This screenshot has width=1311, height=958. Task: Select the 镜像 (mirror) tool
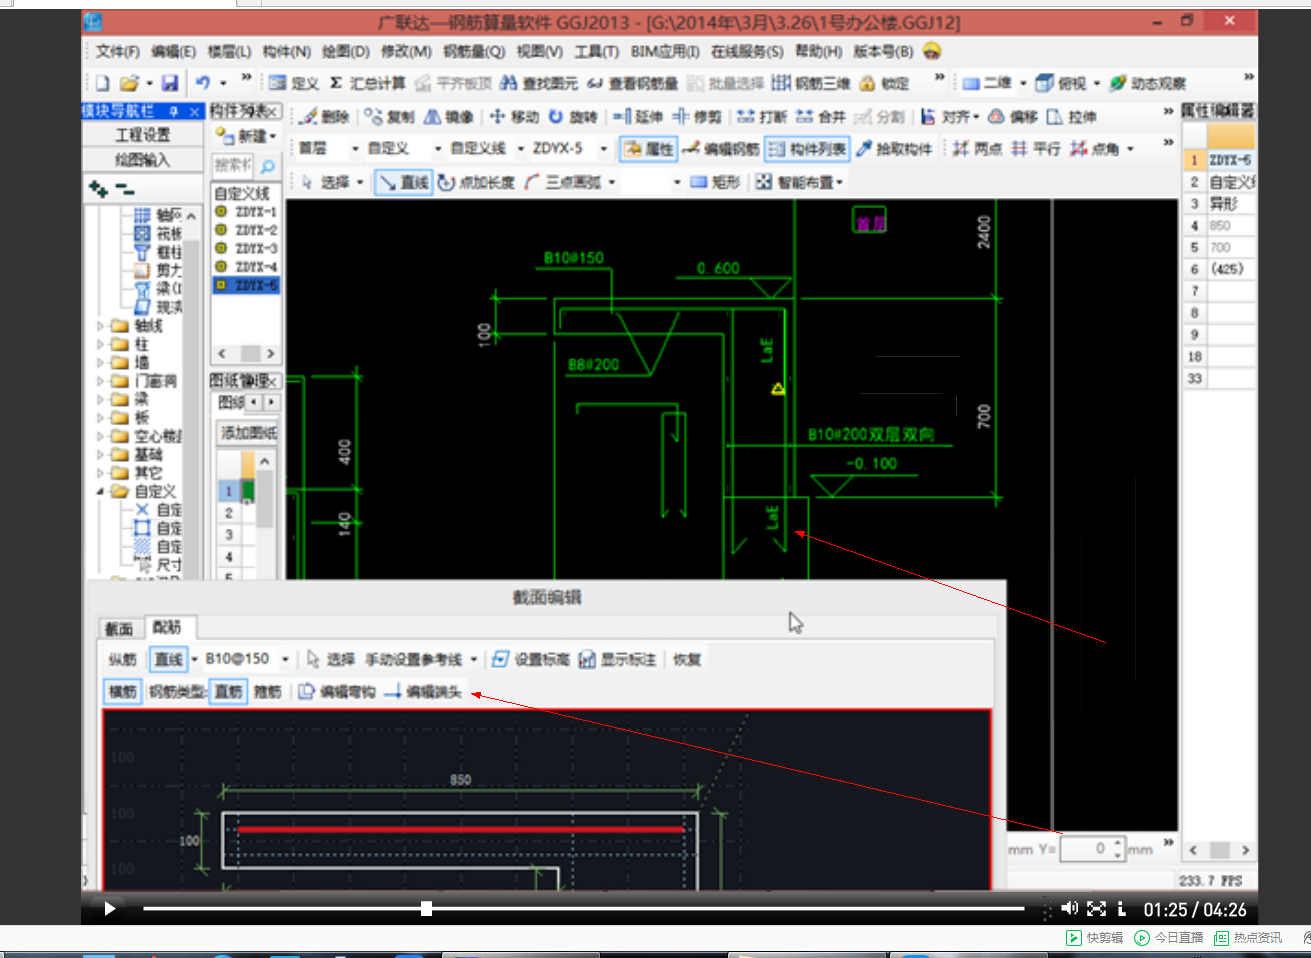448,117
